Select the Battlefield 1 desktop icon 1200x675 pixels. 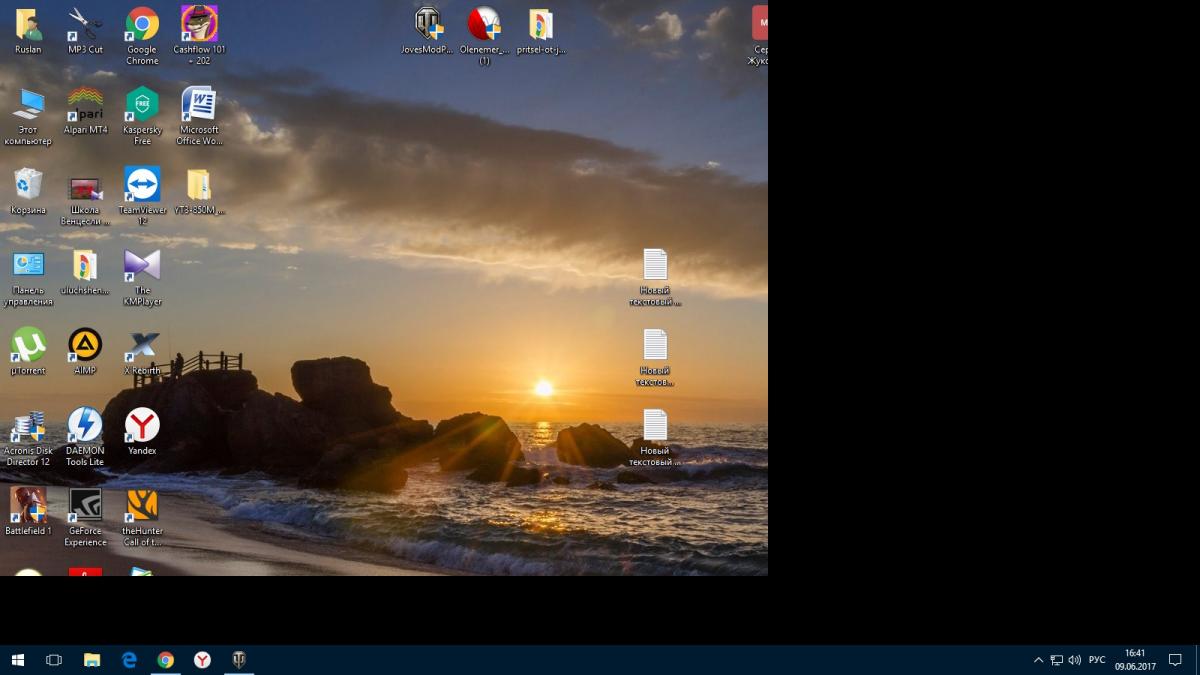tap(28, 506)
